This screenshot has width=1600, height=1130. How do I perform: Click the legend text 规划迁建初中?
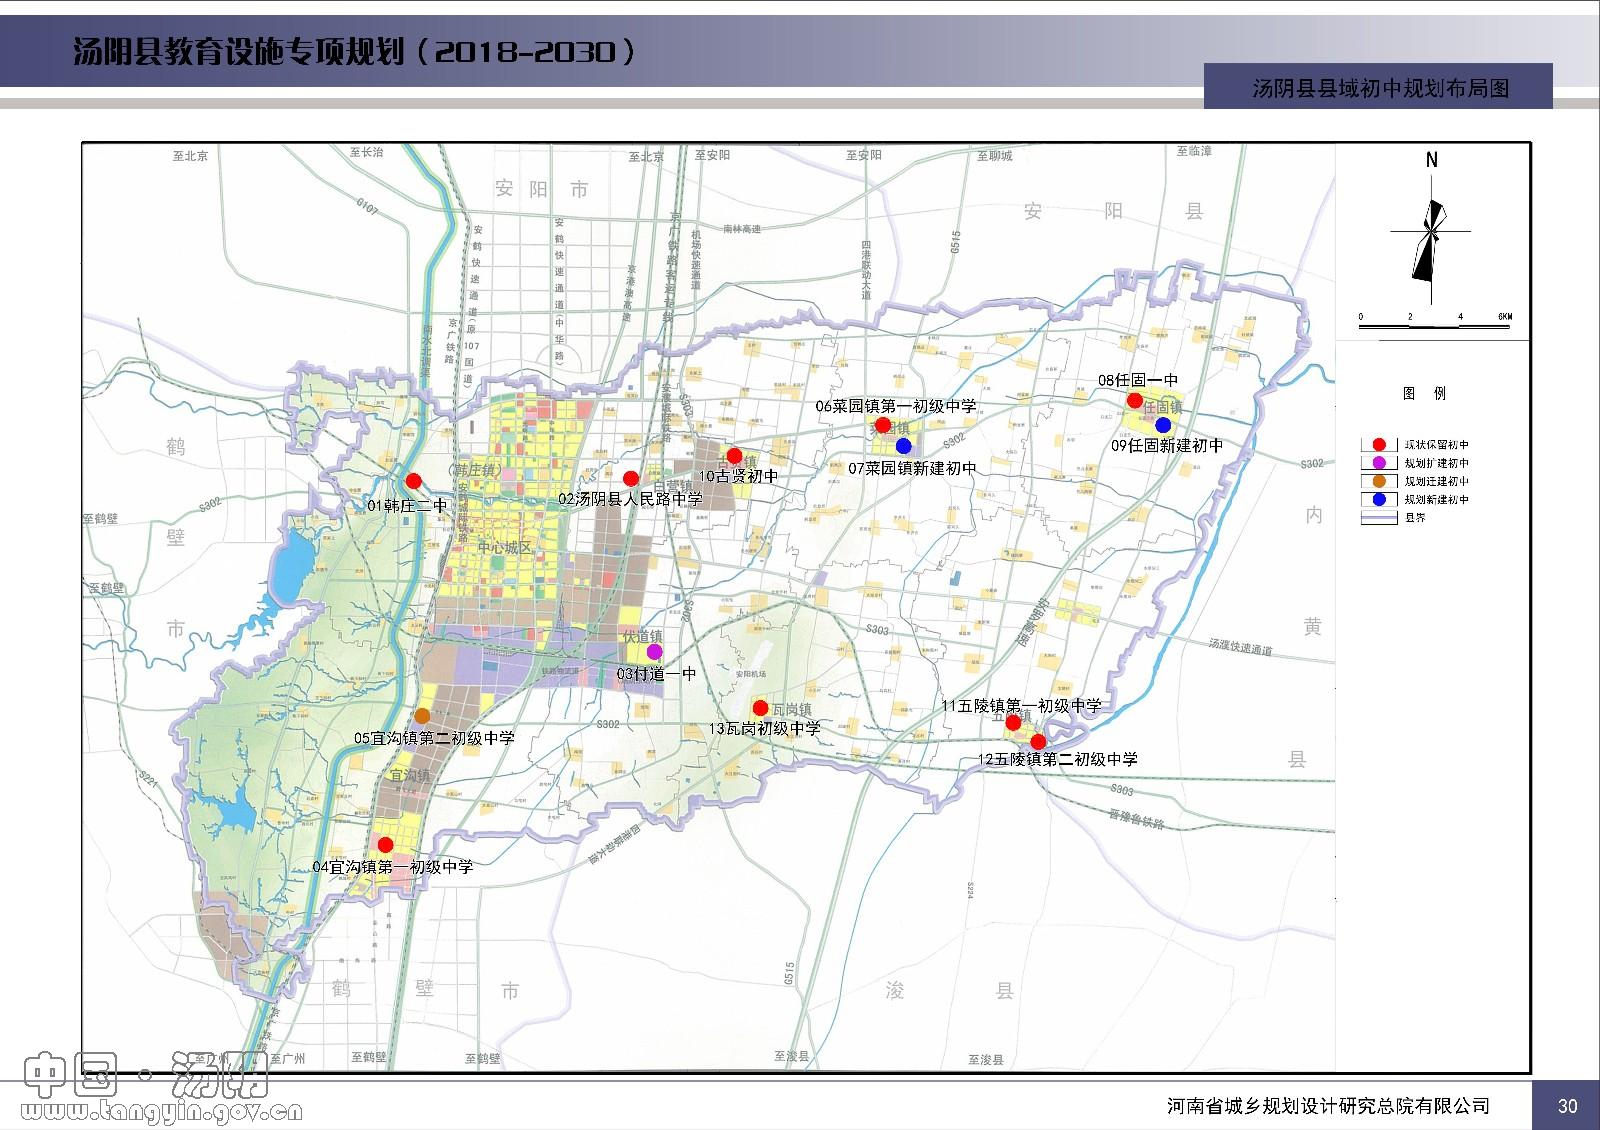coord(1437,481)
